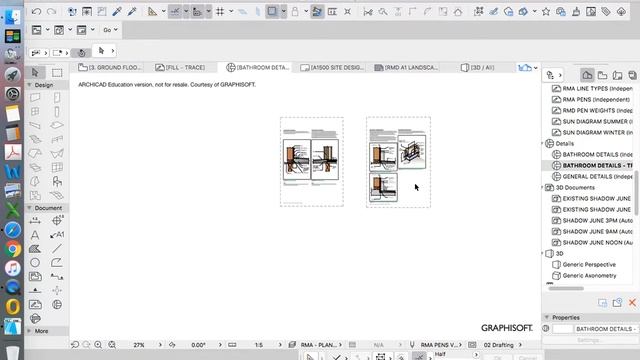Image resolution: width=640 pixels, height=360 pixels.
Task: Click the zoom in magnifier at bottom bar
Action: coord(98,345)
